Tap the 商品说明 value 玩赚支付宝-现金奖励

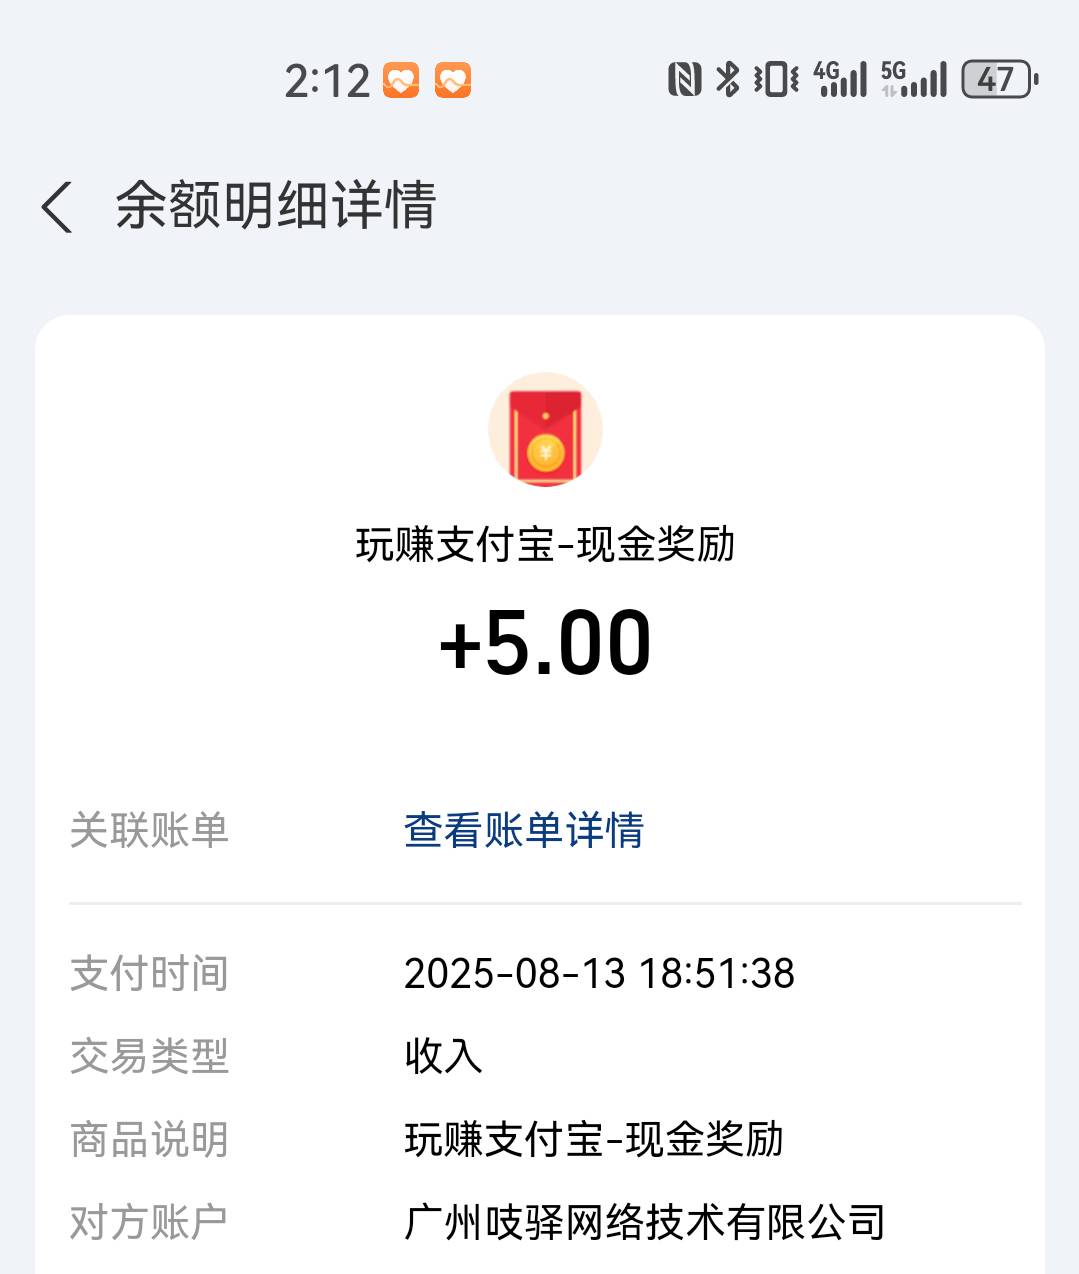[595, 1140]
